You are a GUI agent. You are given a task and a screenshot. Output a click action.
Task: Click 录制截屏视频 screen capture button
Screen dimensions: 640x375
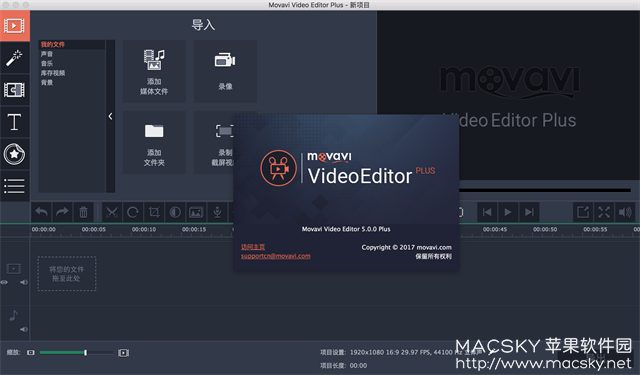coord(214,143)
